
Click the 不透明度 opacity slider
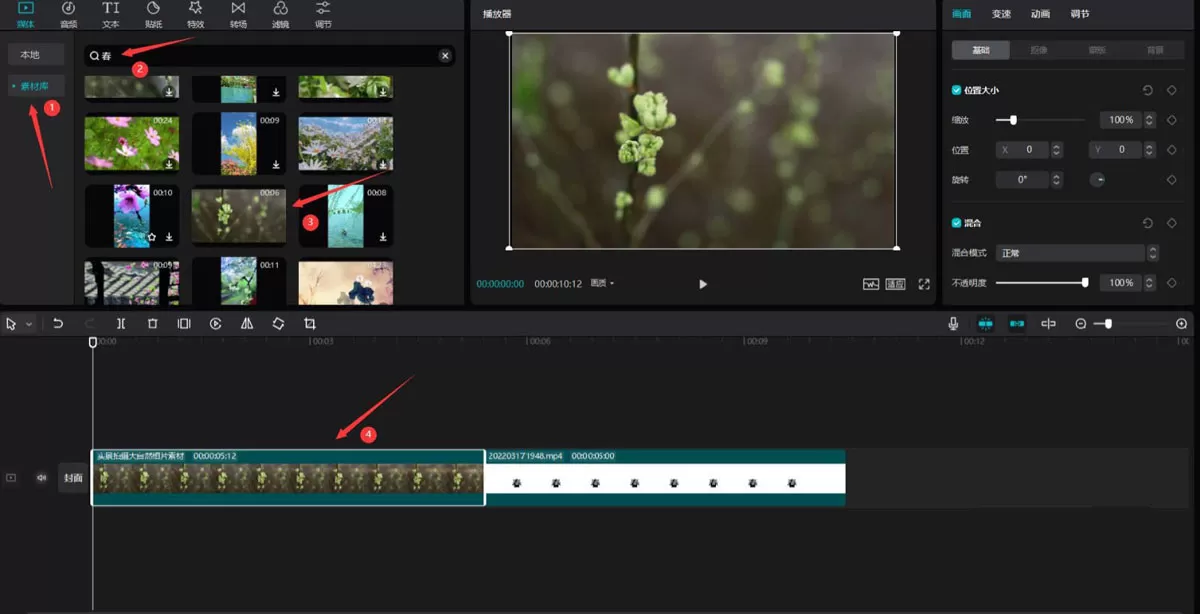pos(1041,283)
